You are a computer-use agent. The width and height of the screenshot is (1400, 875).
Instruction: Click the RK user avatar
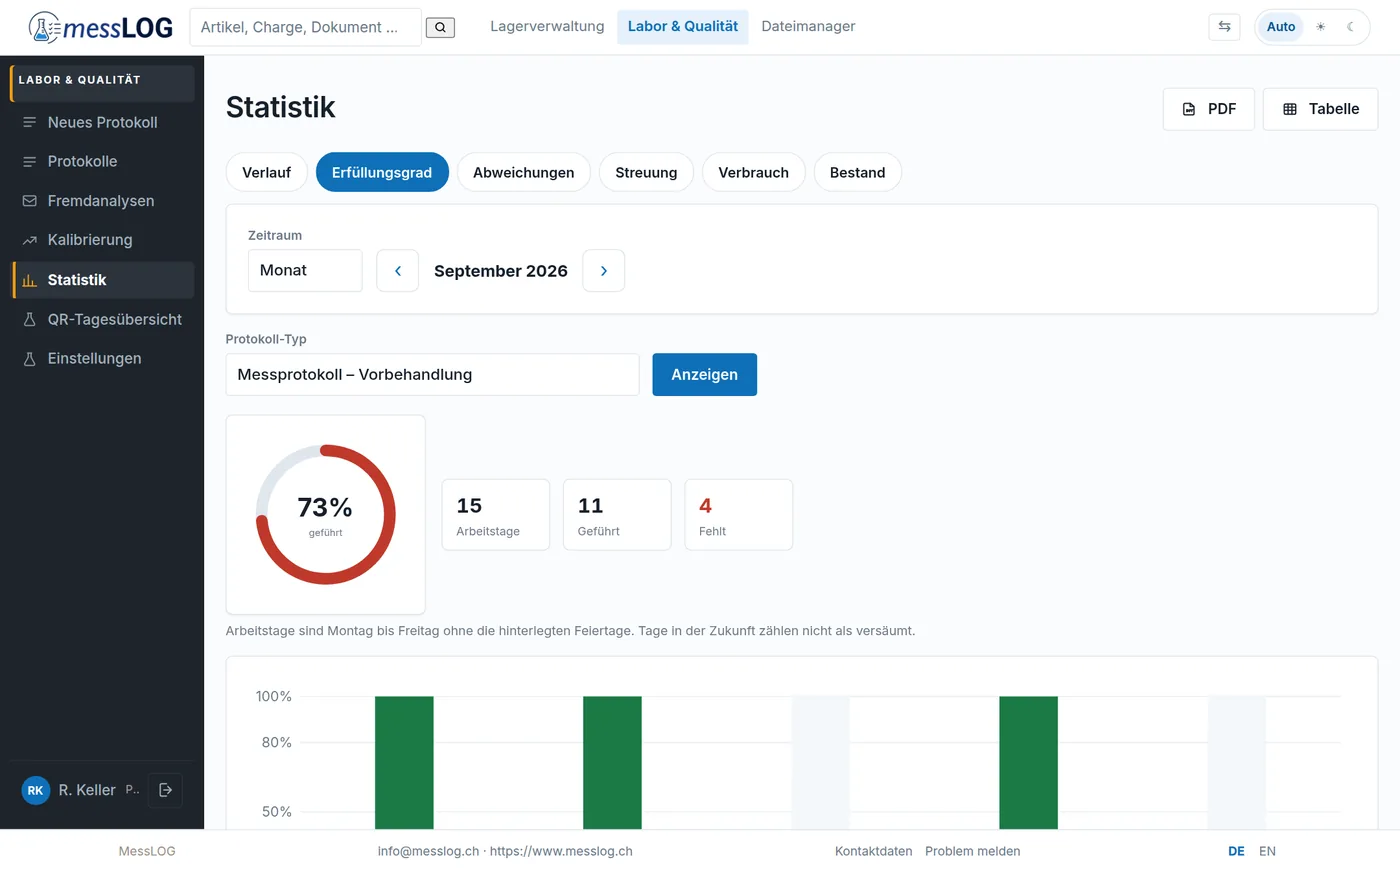36,790
